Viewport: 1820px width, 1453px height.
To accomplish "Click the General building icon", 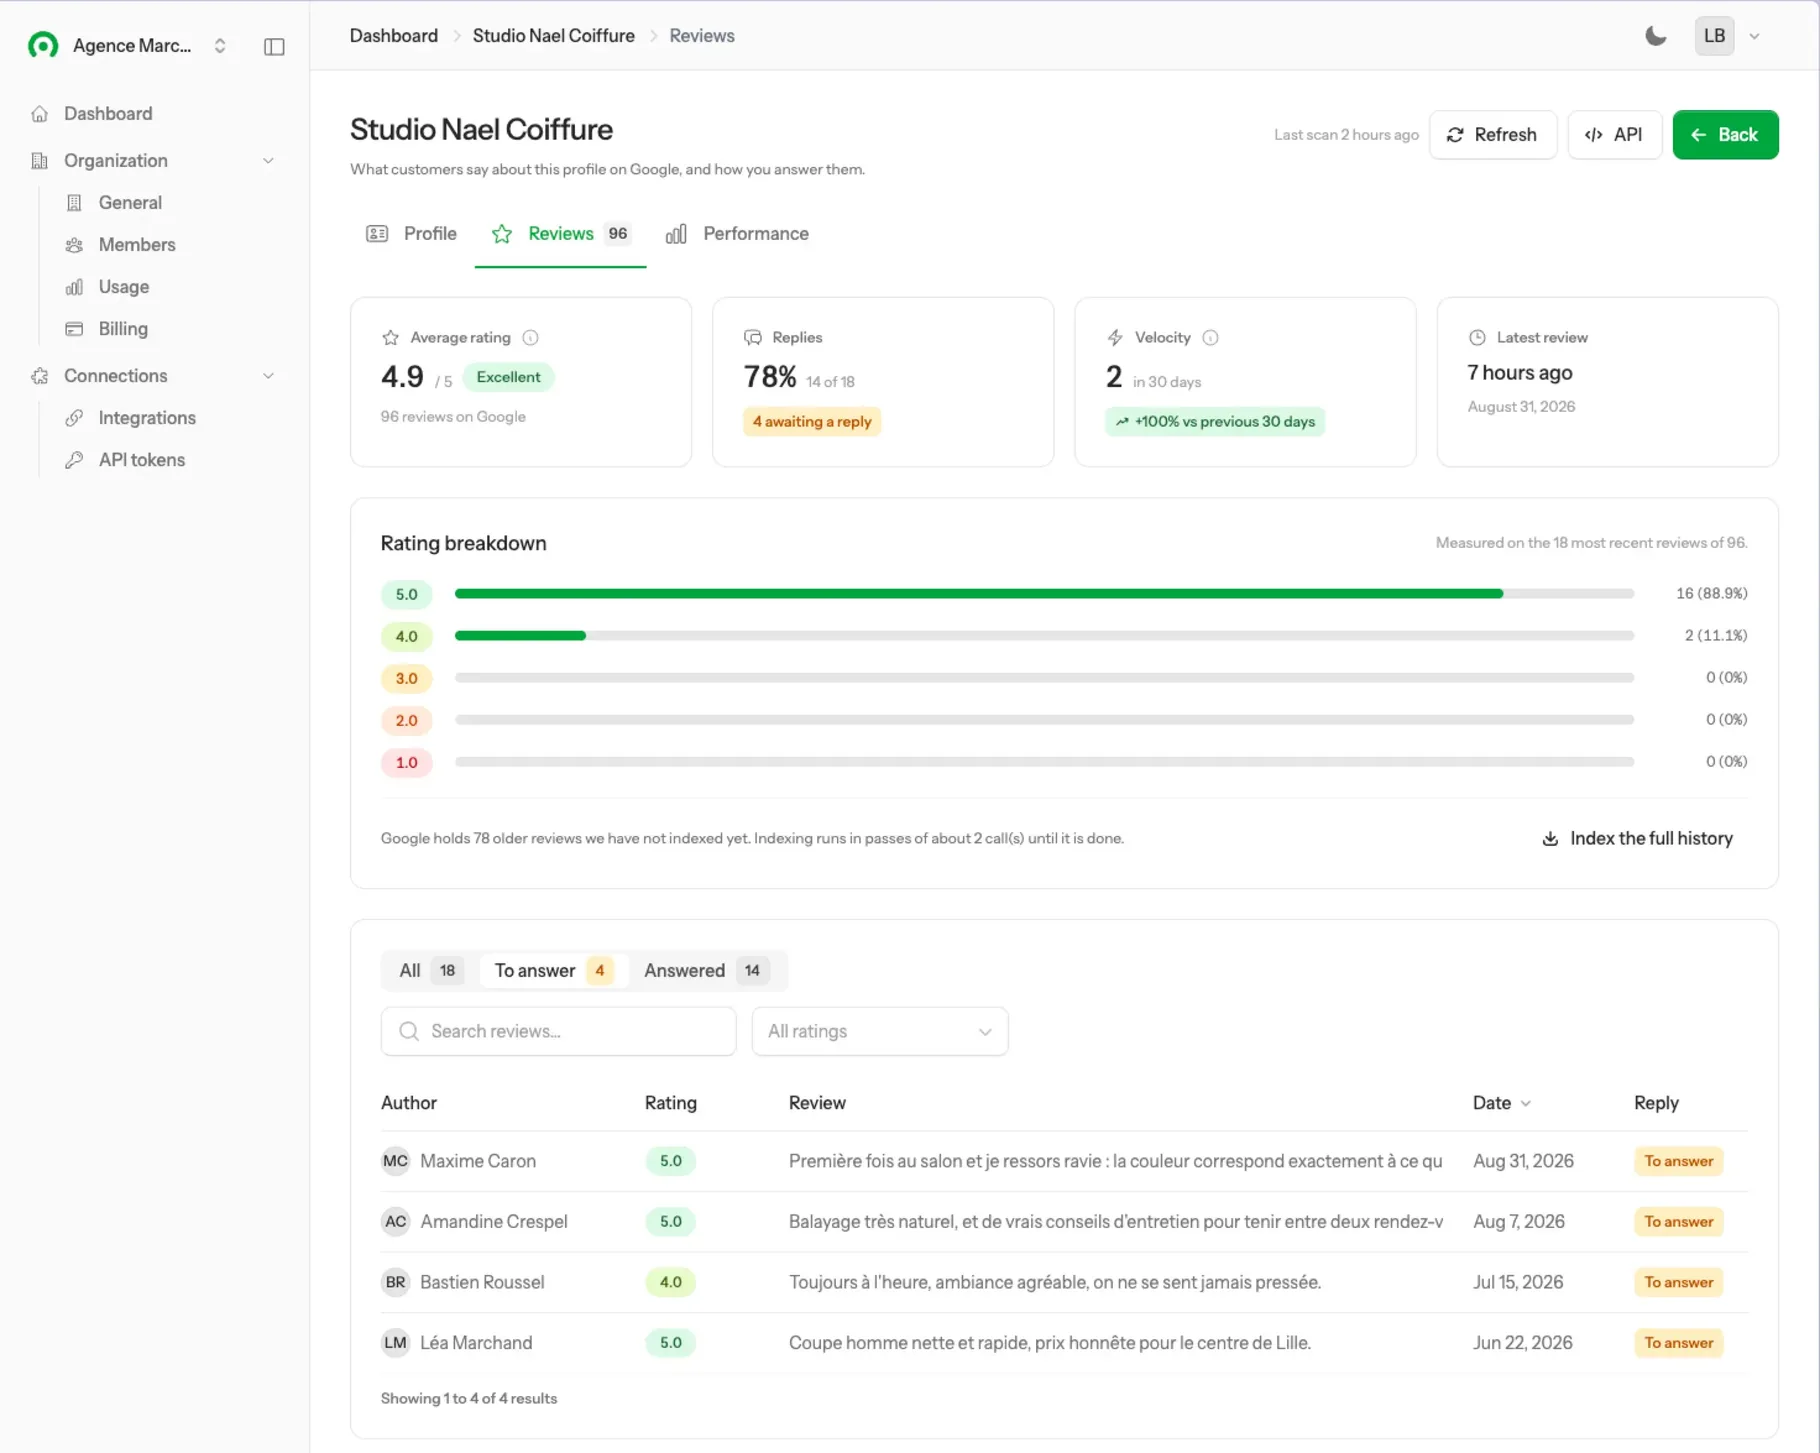I will 74,203.
